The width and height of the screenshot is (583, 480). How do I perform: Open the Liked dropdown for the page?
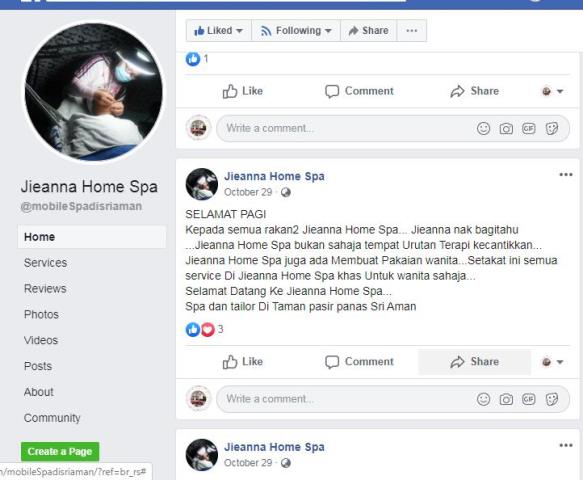[219, 30]
